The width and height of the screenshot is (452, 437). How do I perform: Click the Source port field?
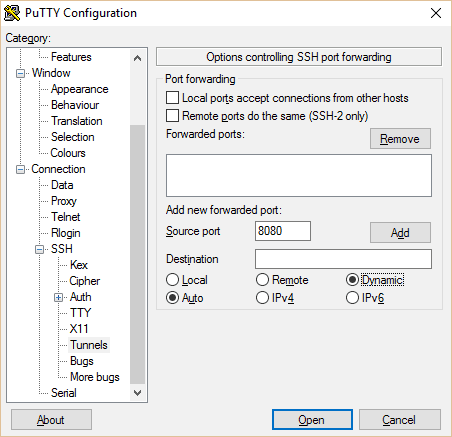[283, 231]
